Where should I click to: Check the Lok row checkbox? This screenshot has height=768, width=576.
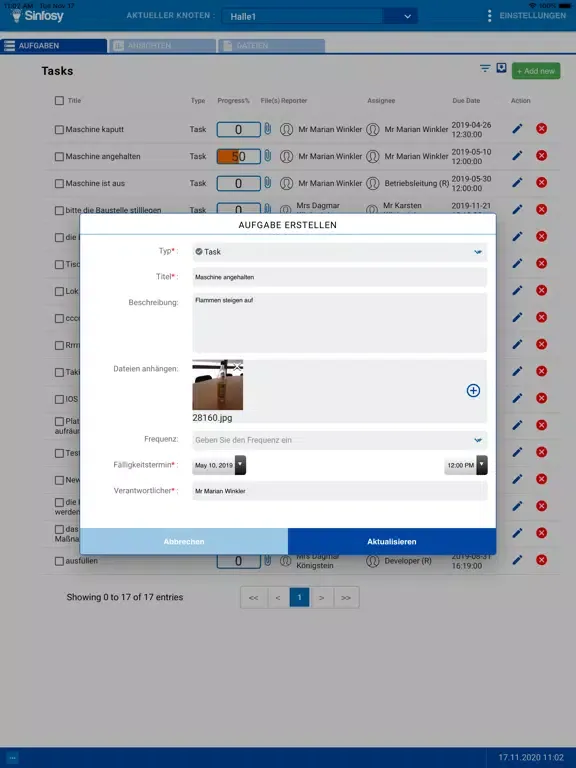[x=59, y=291]
